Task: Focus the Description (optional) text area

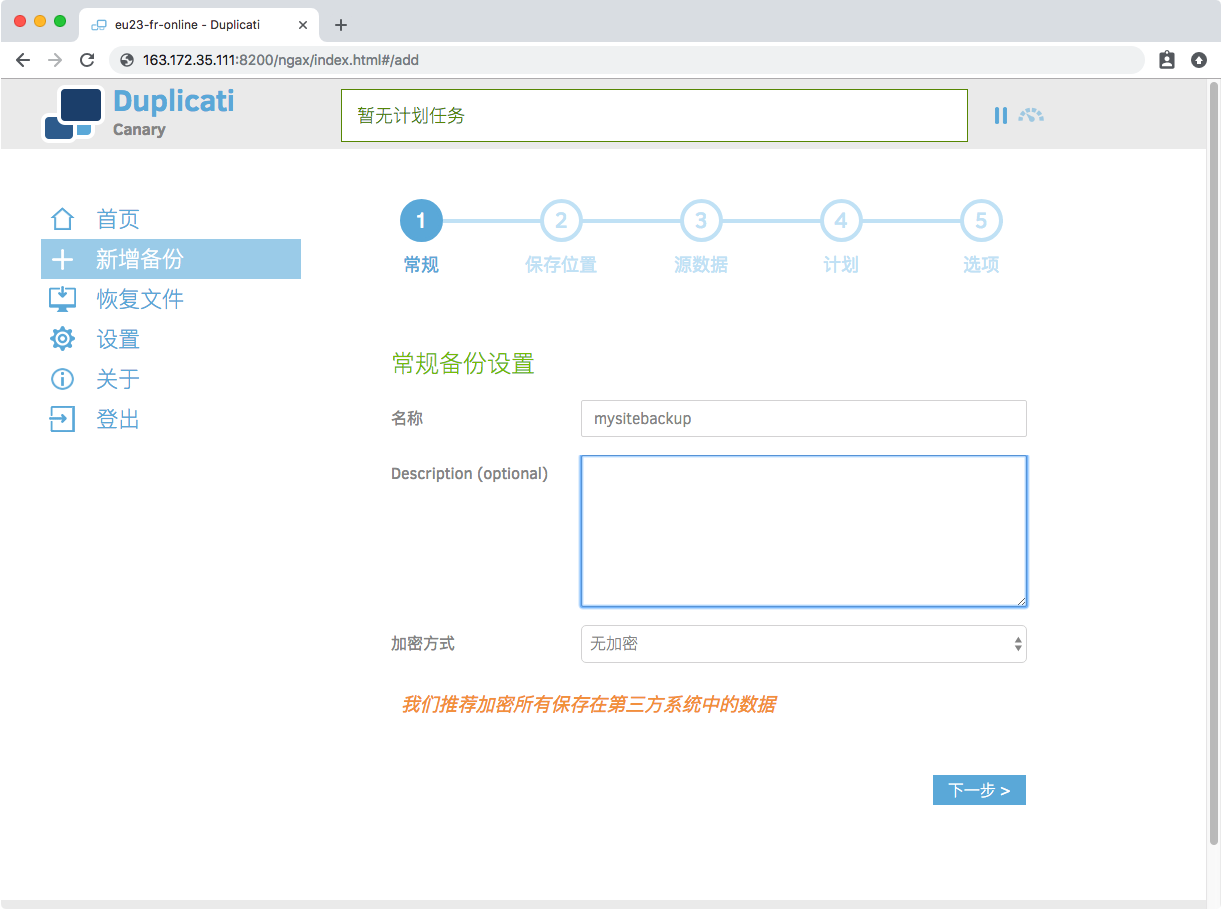Action: point(803,531)
